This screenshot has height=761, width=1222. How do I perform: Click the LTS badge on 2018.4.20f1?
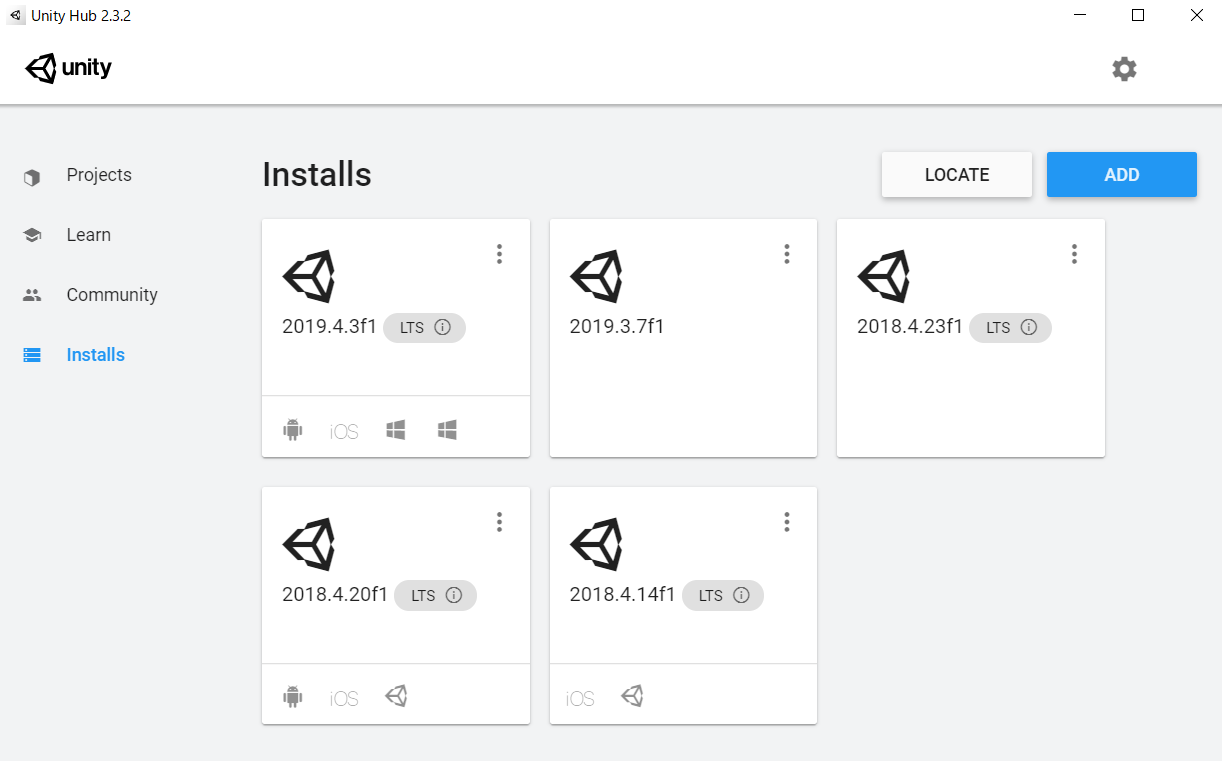[424, 595]
